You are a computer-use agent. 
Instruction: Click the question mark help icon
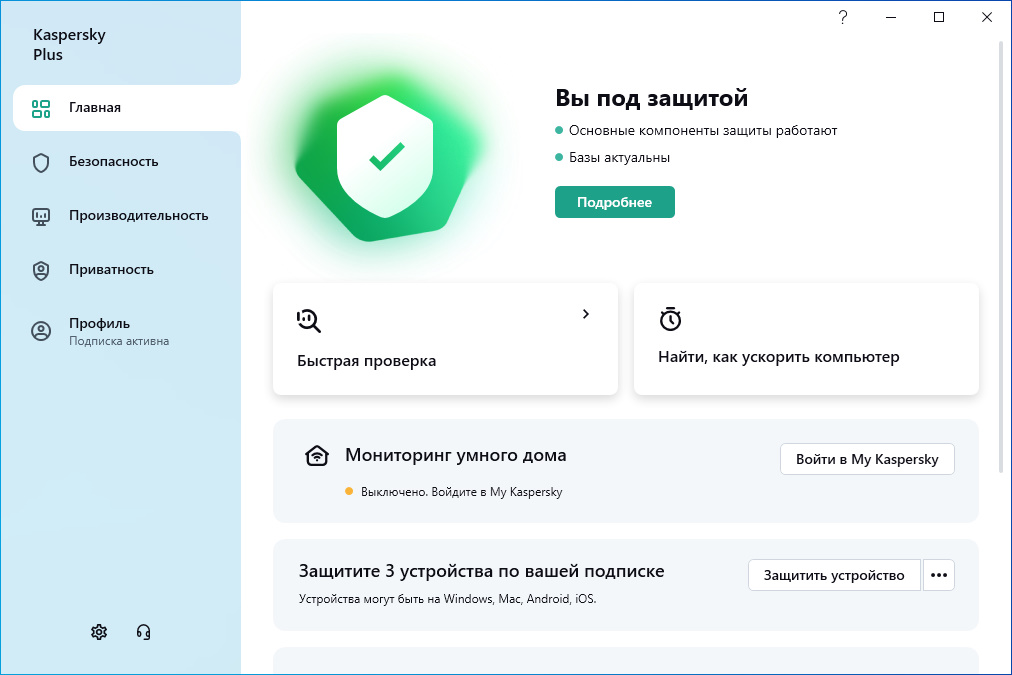click(843, 17)
